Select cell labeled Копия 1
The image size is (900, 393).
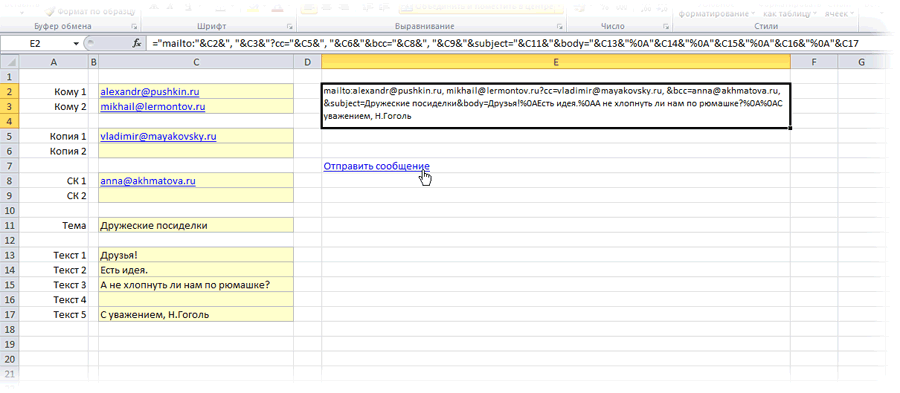(x=54, y=136)
